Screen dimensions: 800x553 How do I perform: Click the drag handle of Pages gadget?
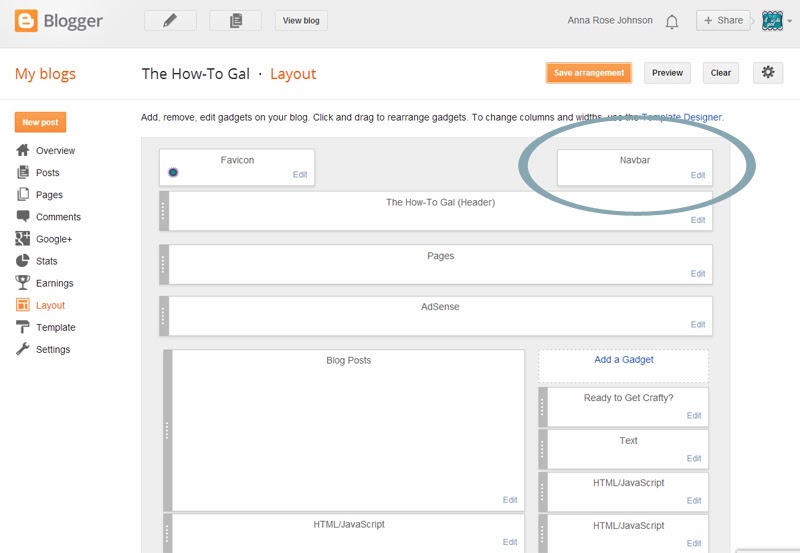[164, 264]
